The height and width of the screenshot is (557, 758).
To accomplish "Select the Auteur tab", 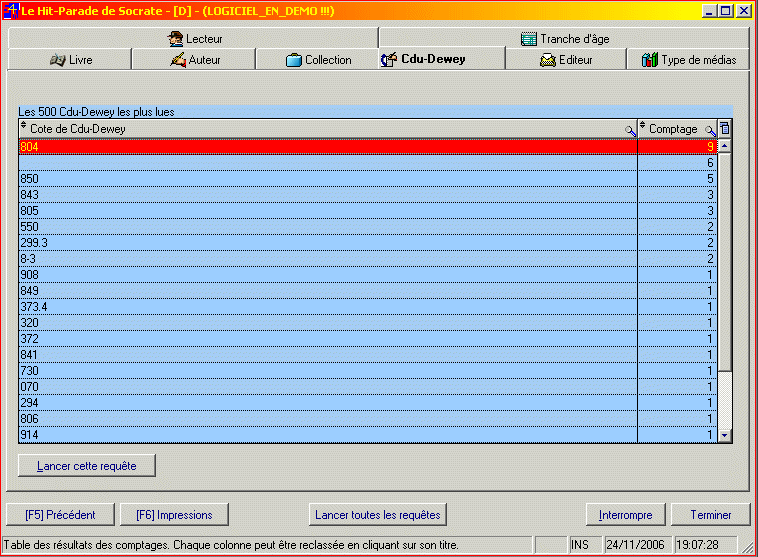I will click(194, 59).
